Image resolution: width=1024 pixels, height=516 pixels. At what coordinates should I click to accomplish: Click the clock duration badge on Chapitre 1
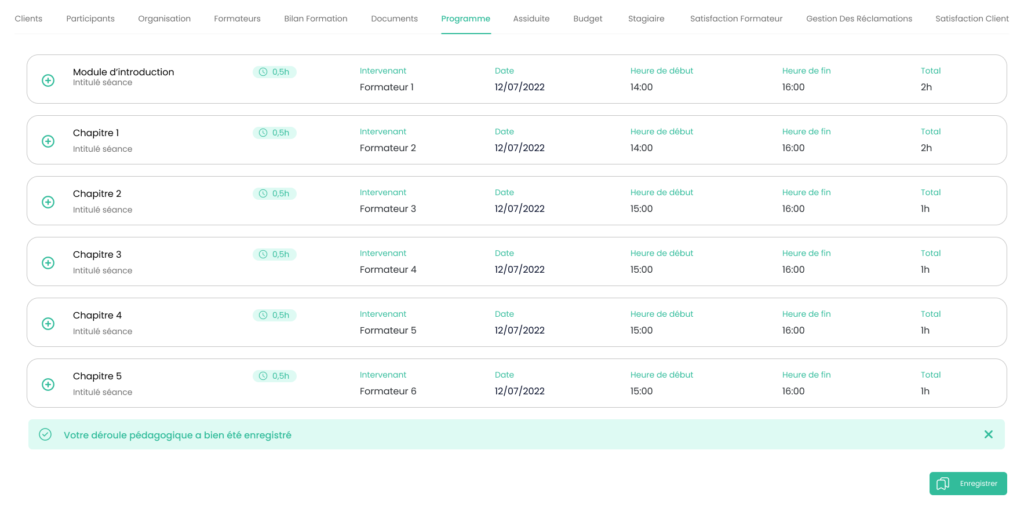click(274, 132)
